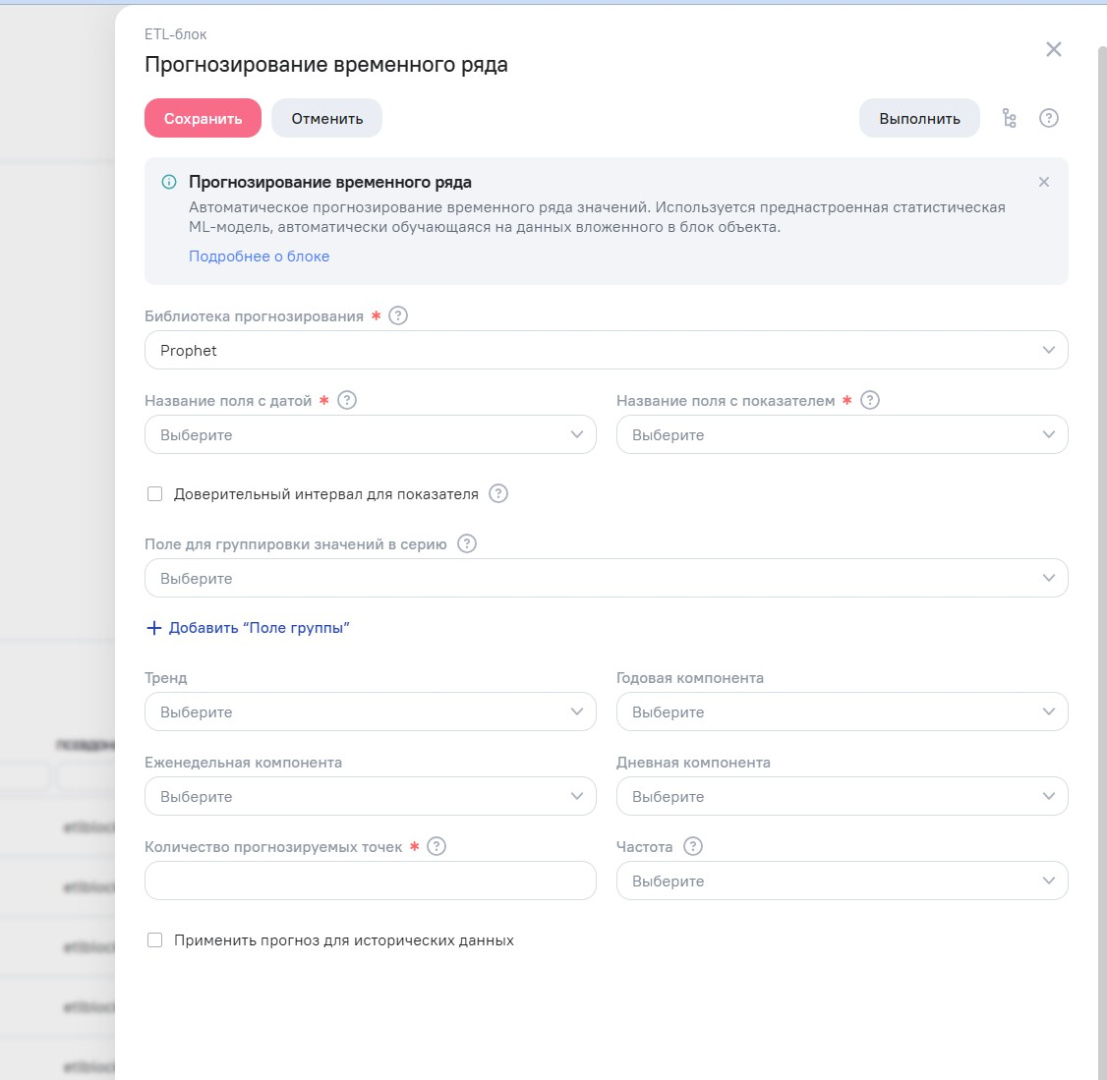Expand the Тренд dropdown
Screen dimensions: 1107x1080
[x=370, y=713]
